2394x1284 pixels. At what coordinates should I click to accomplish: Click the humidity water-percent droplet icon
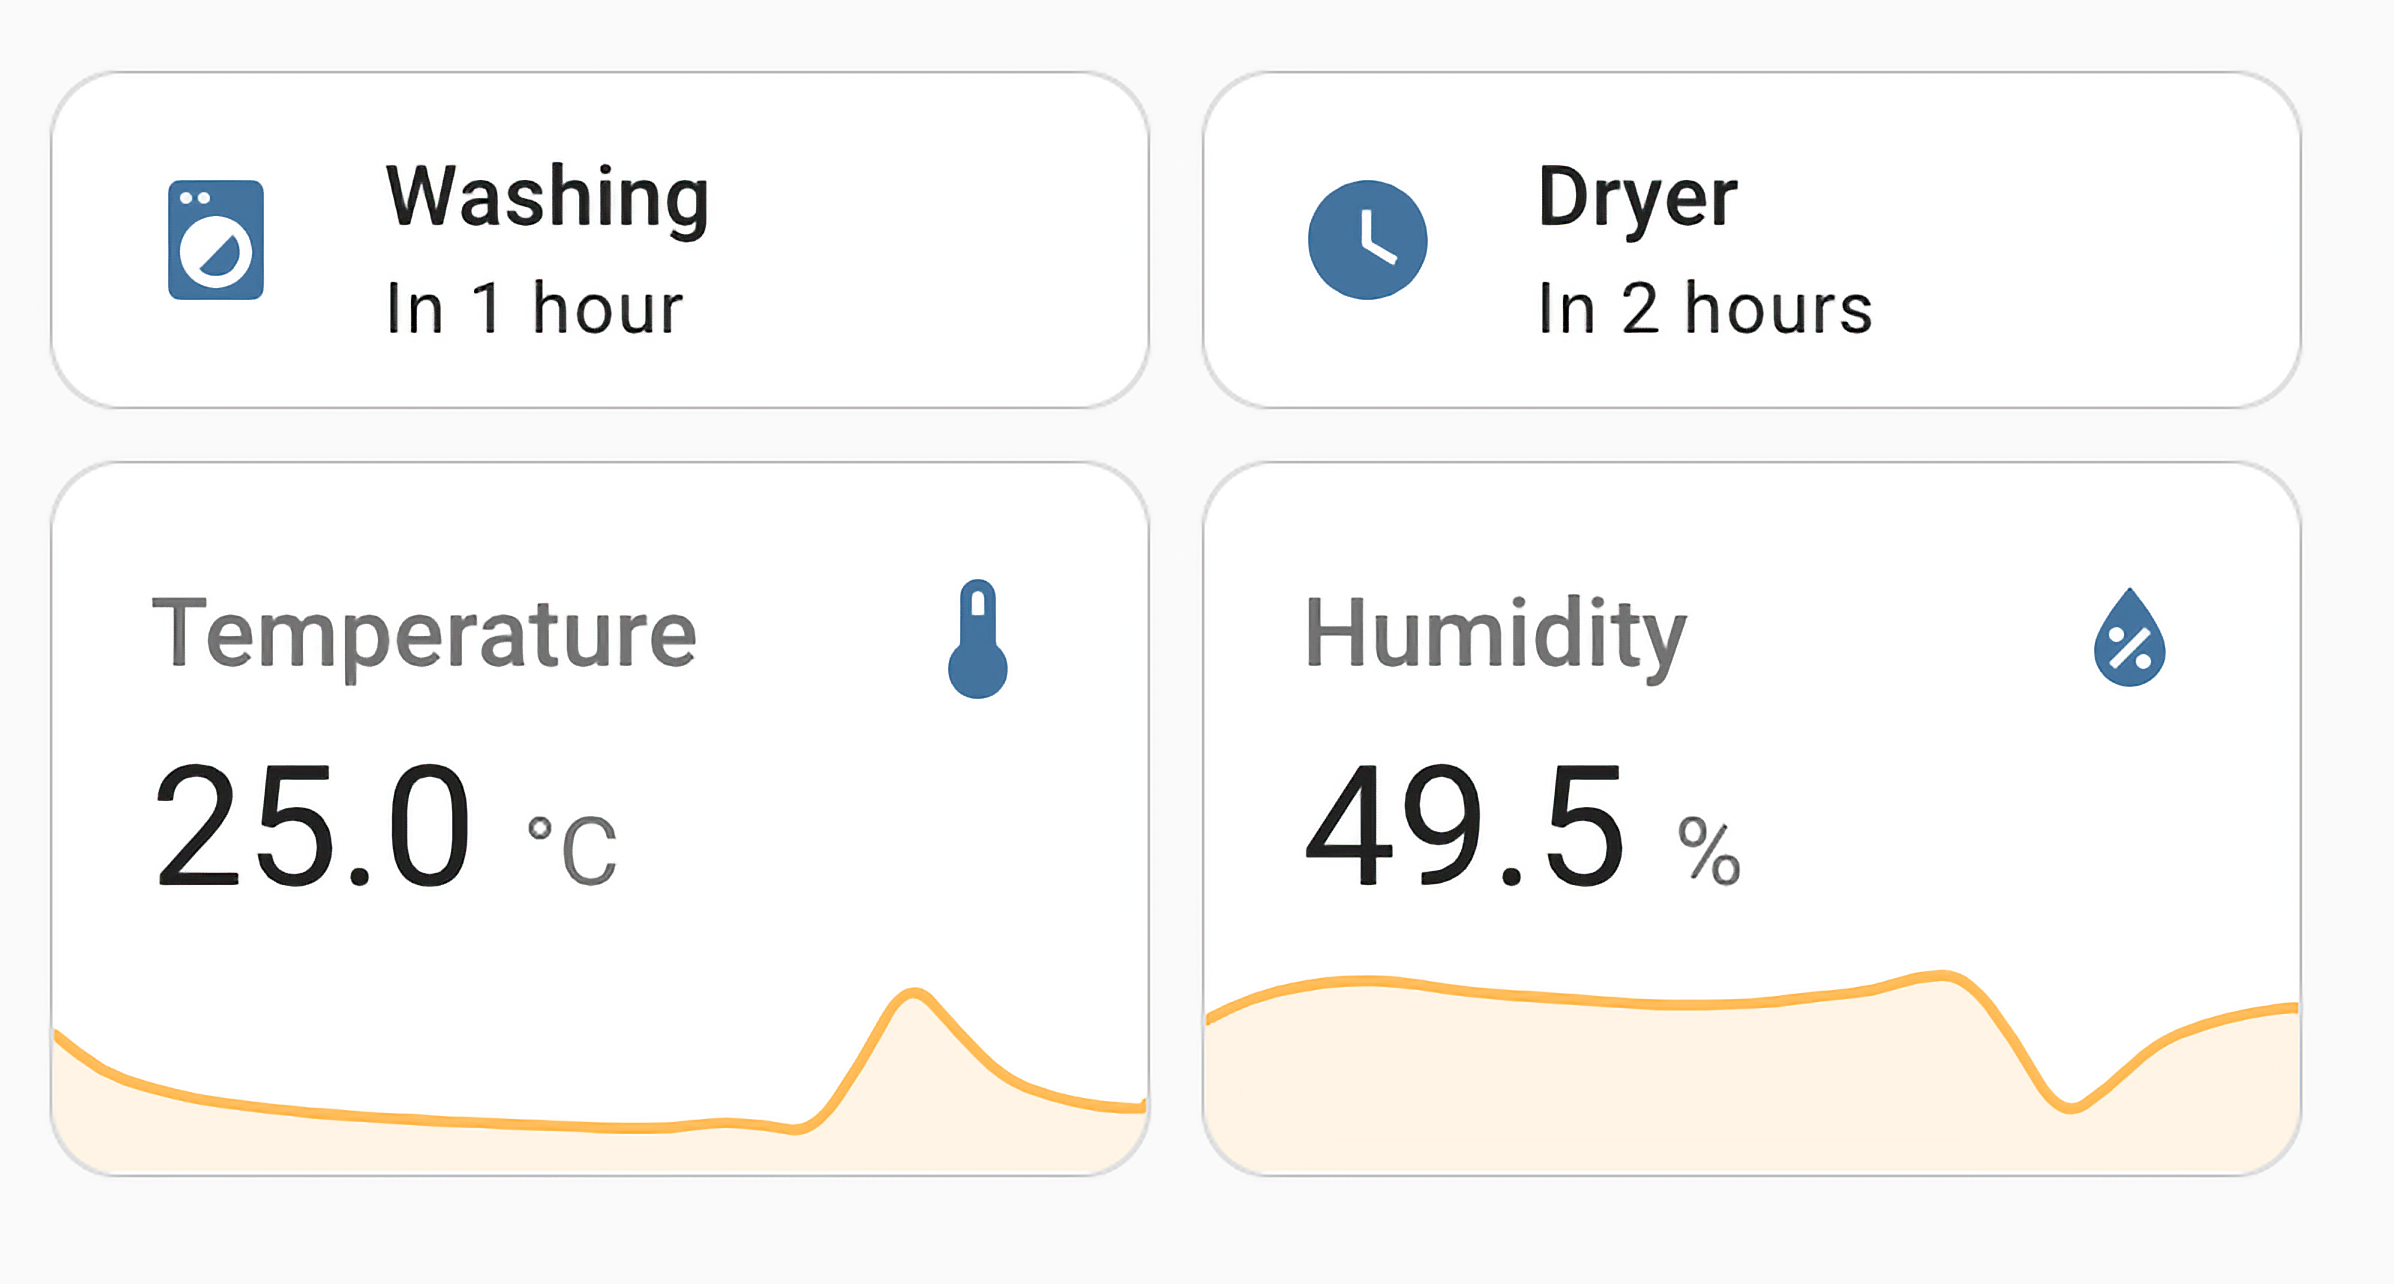tap(2129, 637)
